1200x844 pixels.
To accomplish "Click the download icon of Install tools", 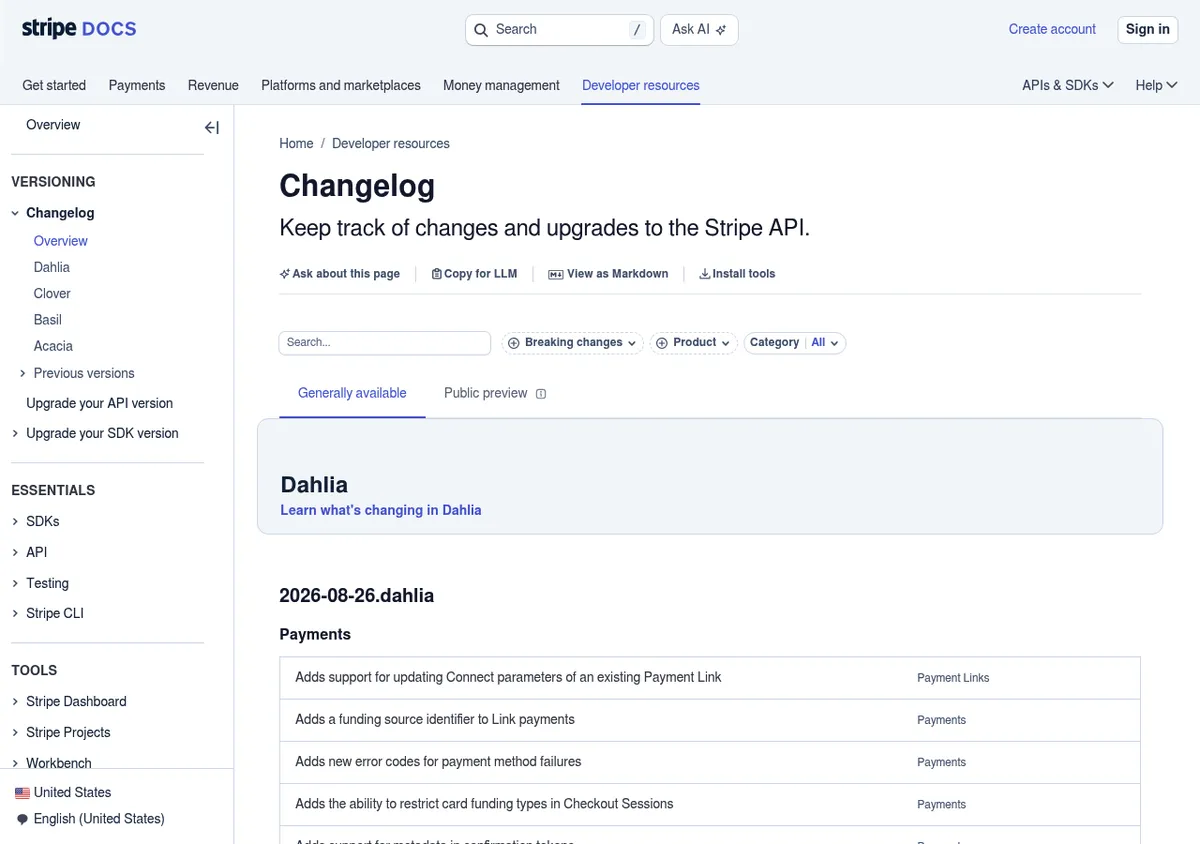I will click(x=705, y=274).
